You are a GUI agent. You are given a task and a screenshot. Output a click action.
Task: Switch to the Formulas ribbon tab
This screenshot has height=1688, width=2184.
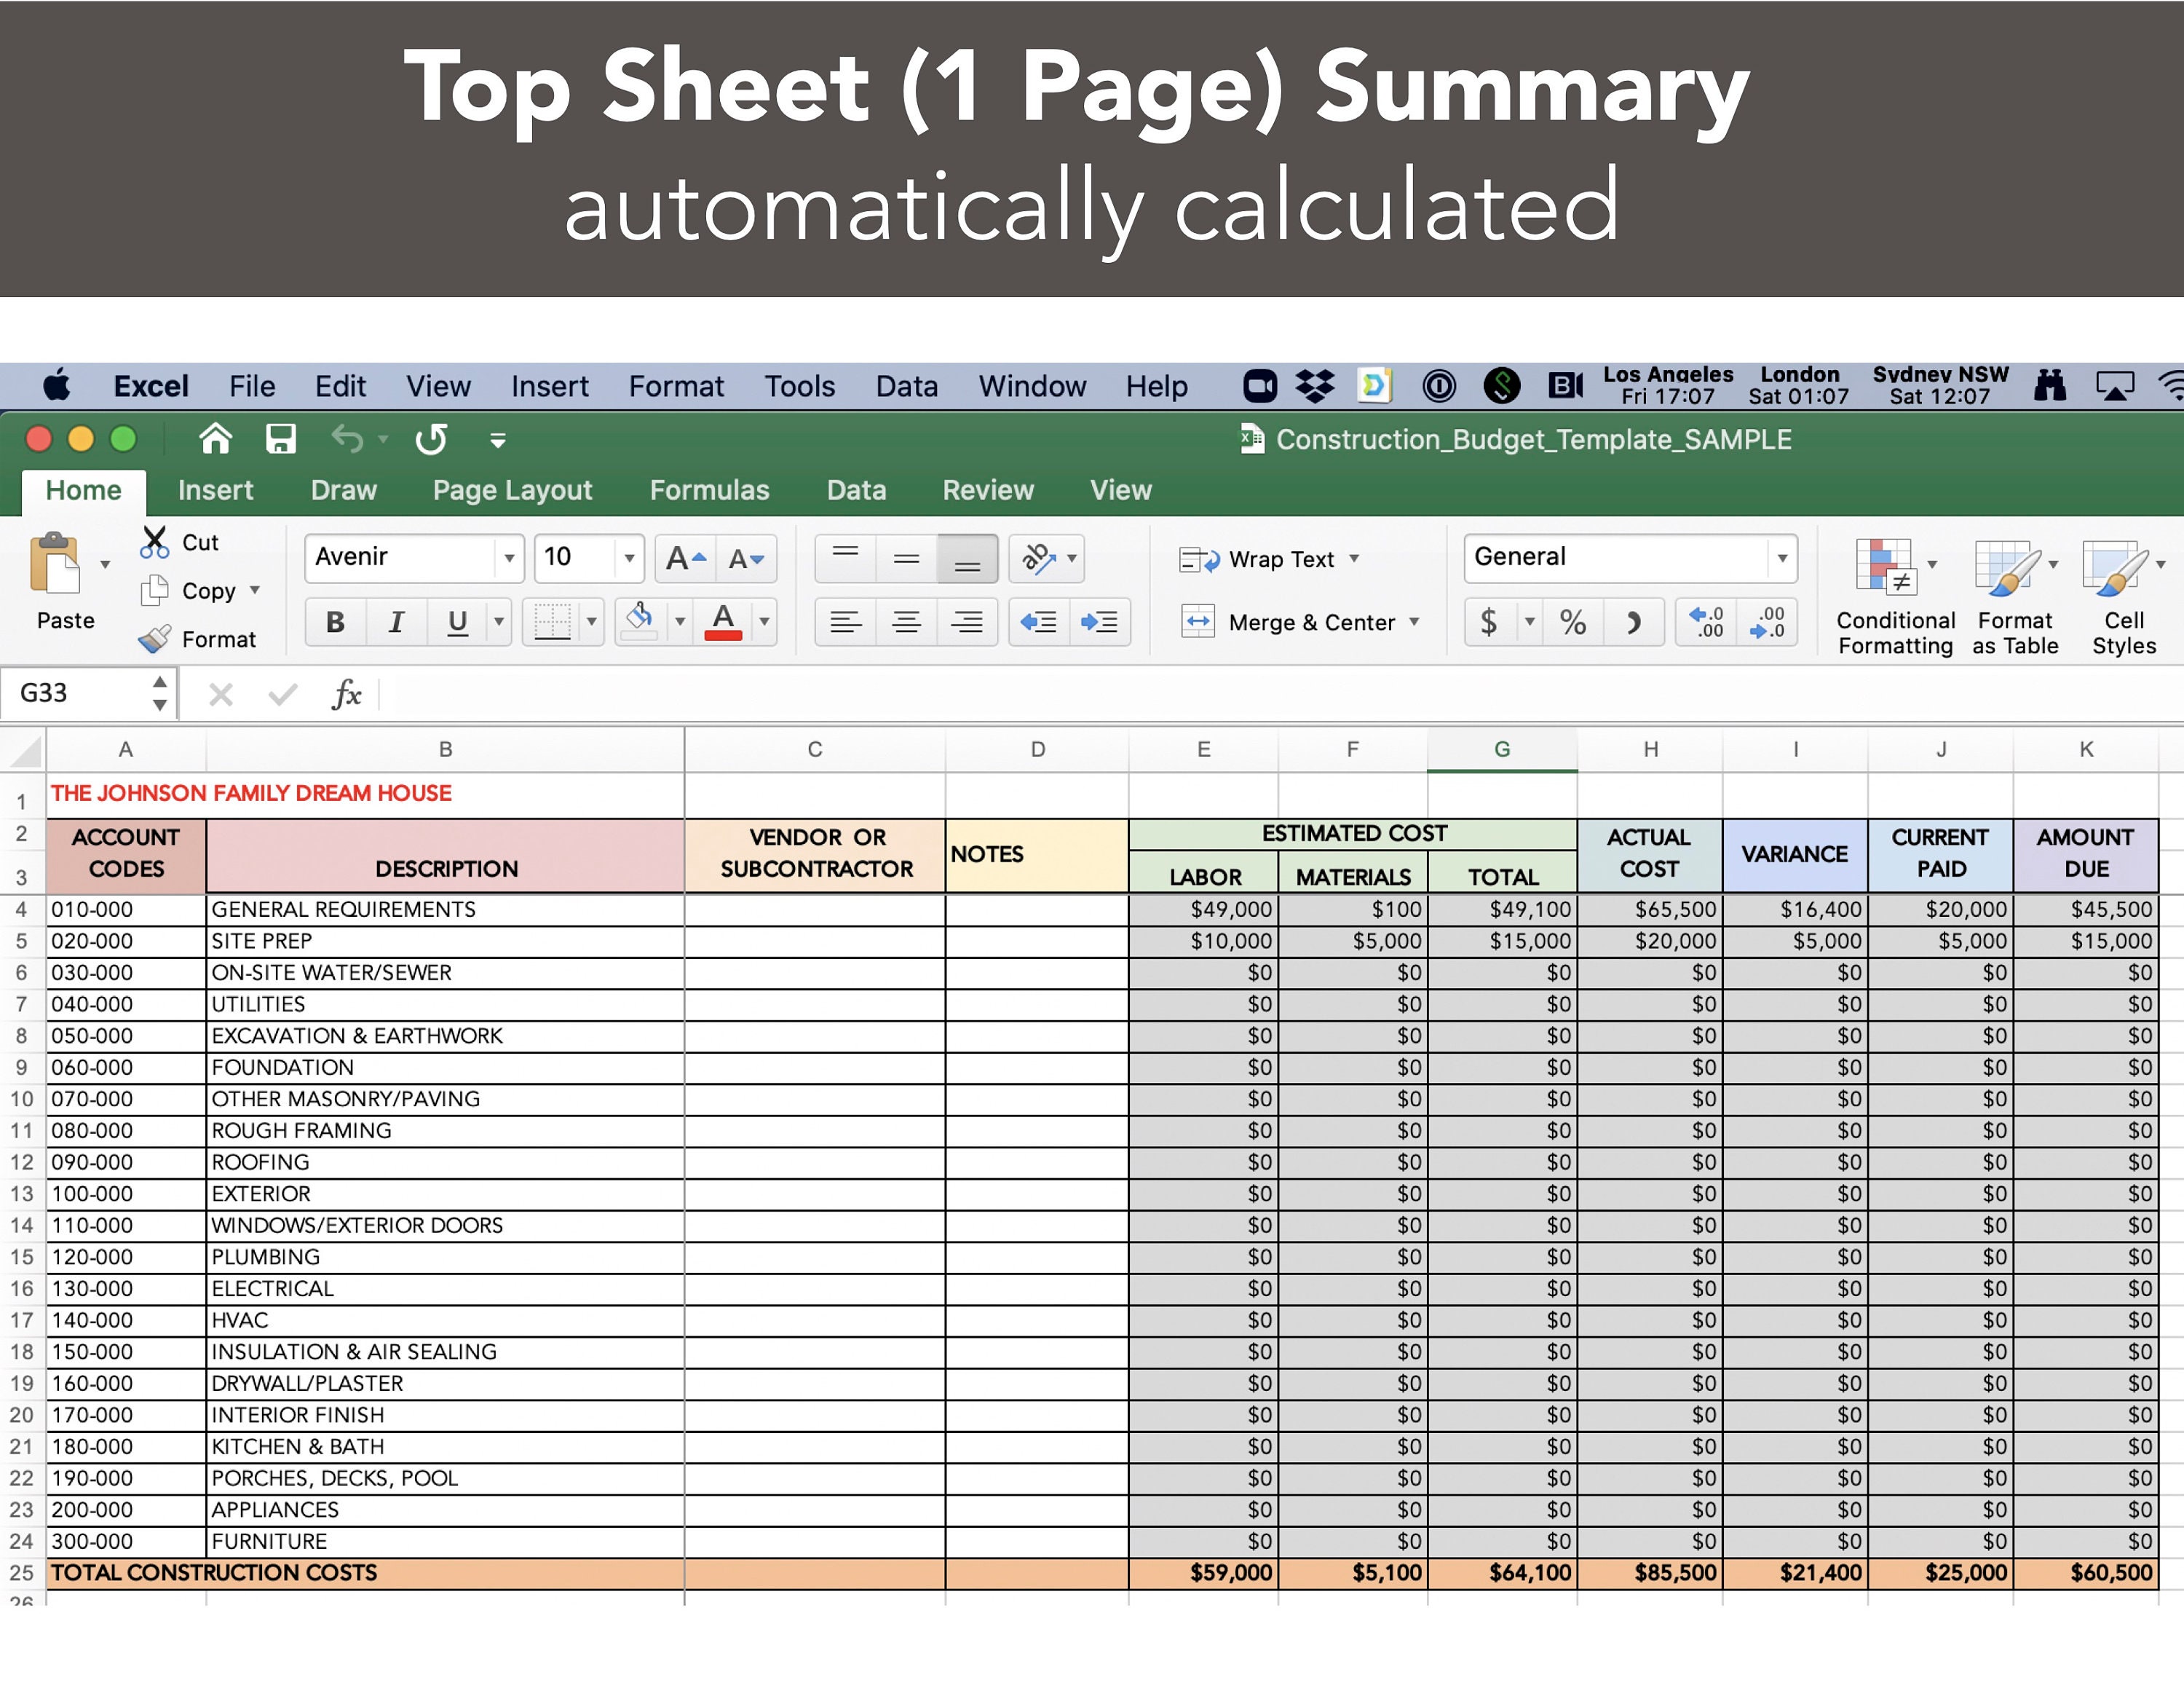tap(709, 490)
